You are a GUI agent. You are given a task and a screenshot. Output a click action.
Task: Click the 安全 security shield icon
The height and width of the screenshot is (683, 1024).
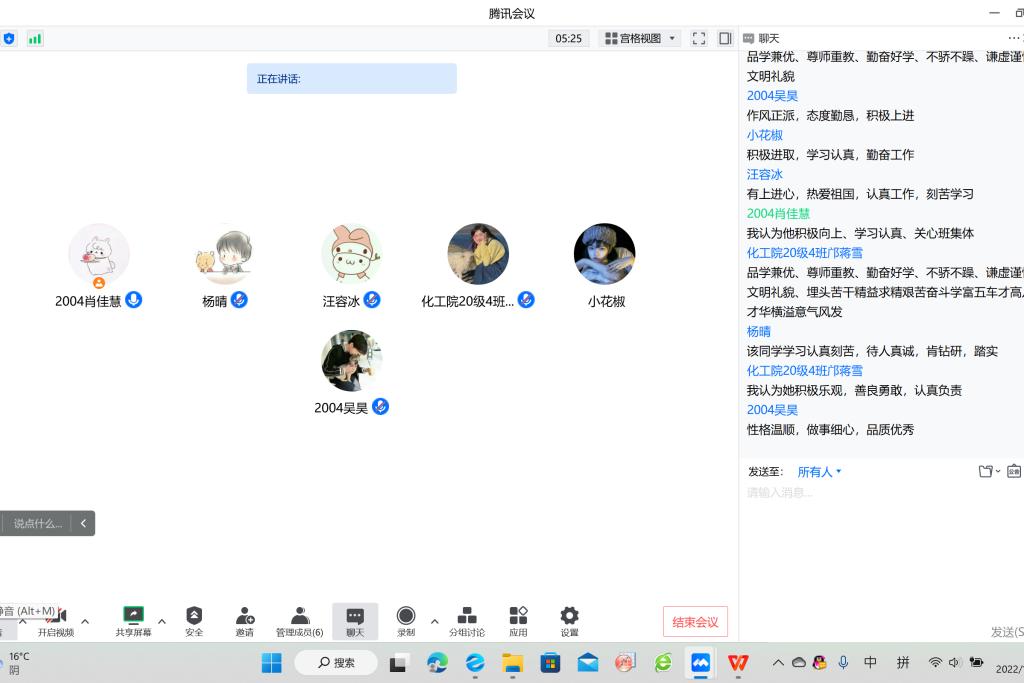tap(194, 620)
